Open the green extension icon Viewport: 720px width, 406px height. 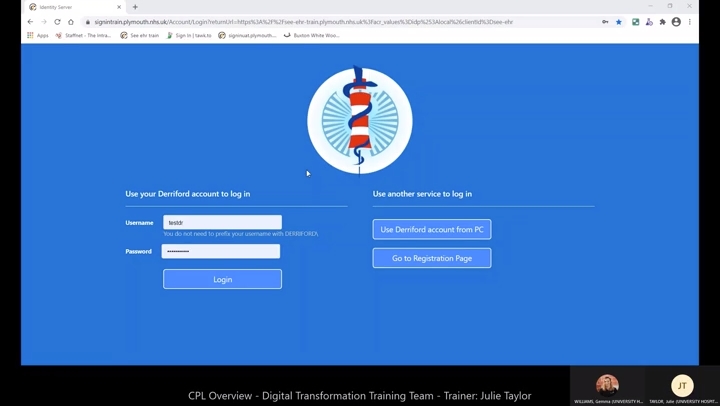point(636,22)
